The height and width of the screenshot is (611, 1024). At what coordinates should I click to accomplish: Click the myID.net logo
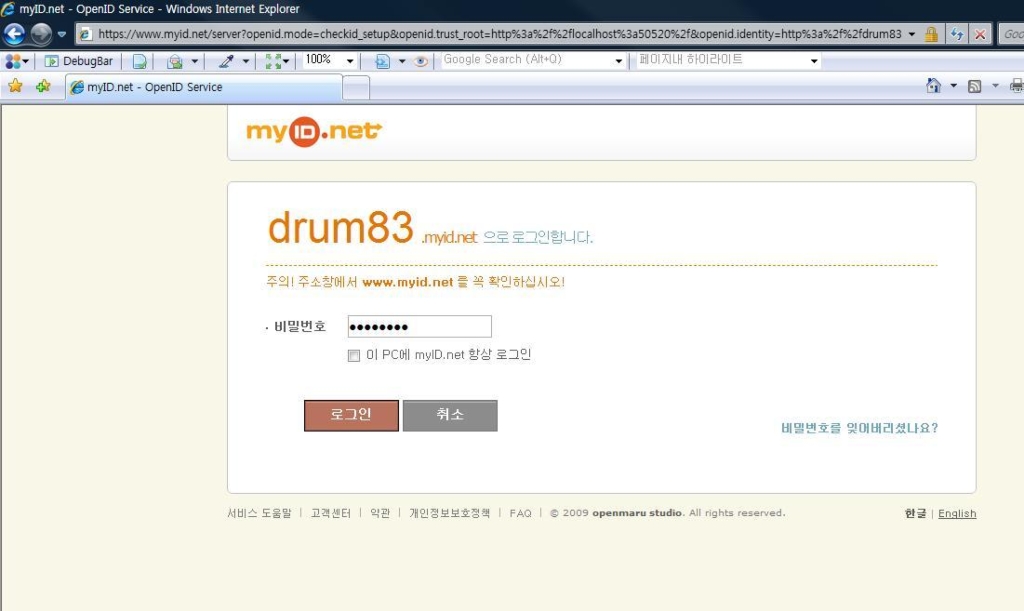[313, 131]
